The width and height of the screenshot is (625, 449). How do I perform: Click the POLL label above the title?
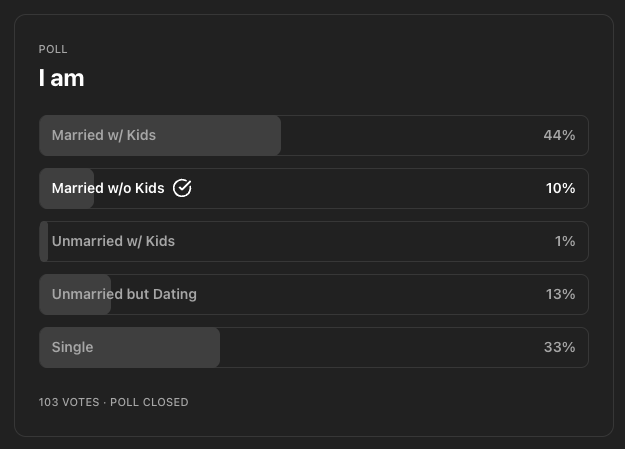53,49
